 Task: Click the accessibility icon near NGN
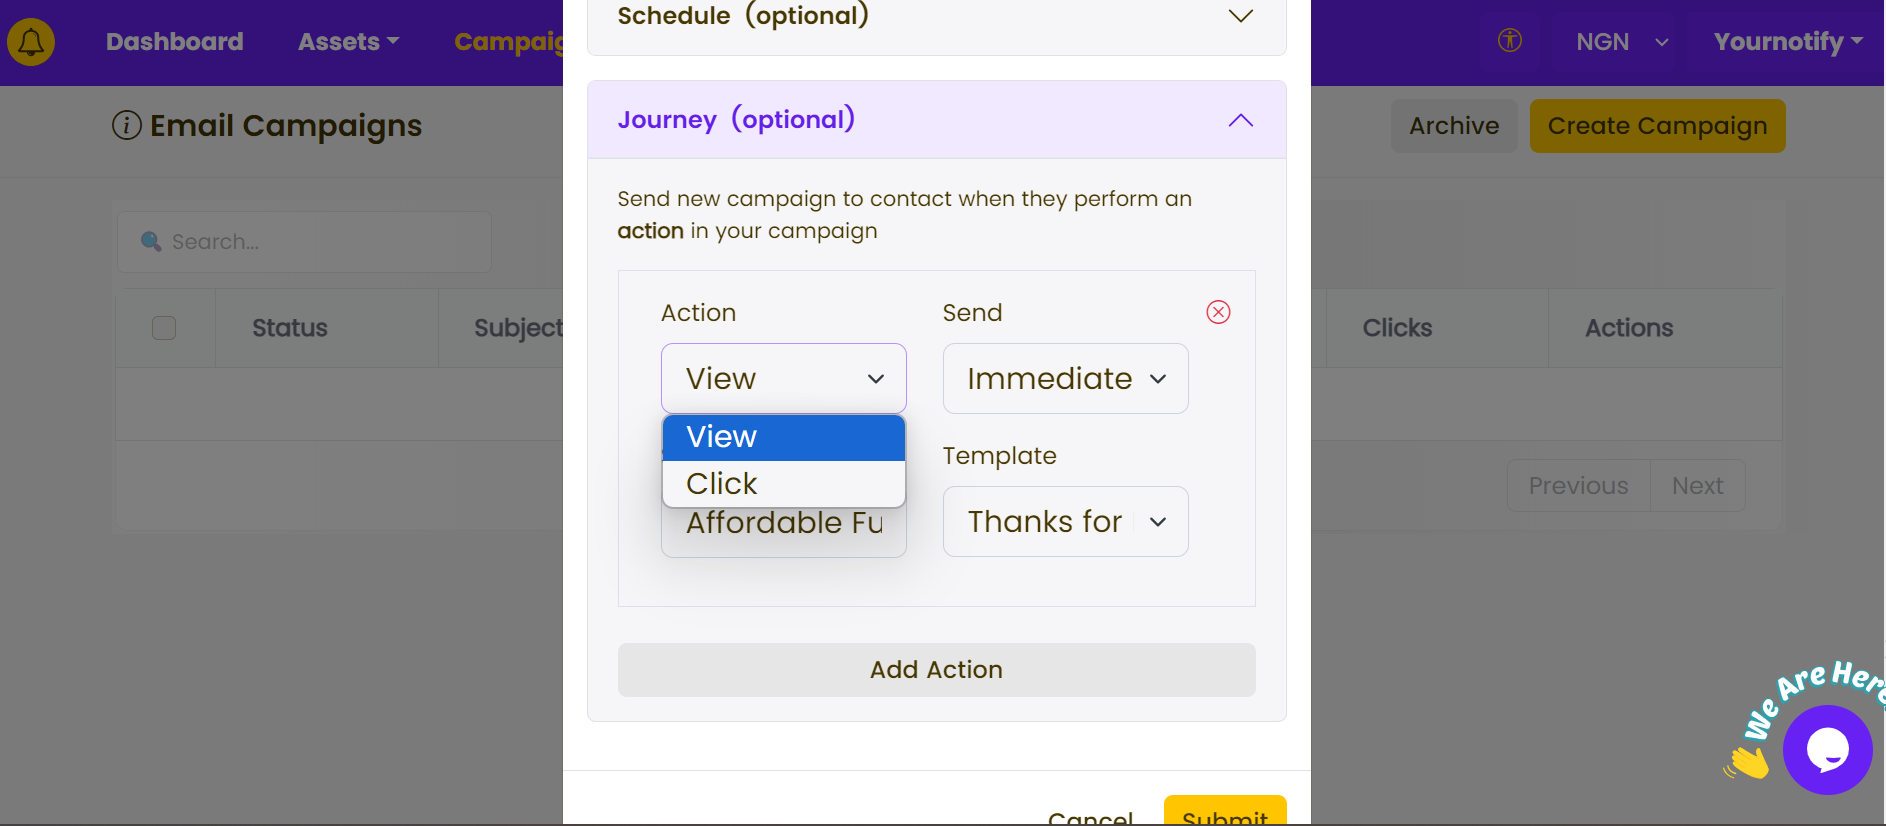coord(1510,41)
